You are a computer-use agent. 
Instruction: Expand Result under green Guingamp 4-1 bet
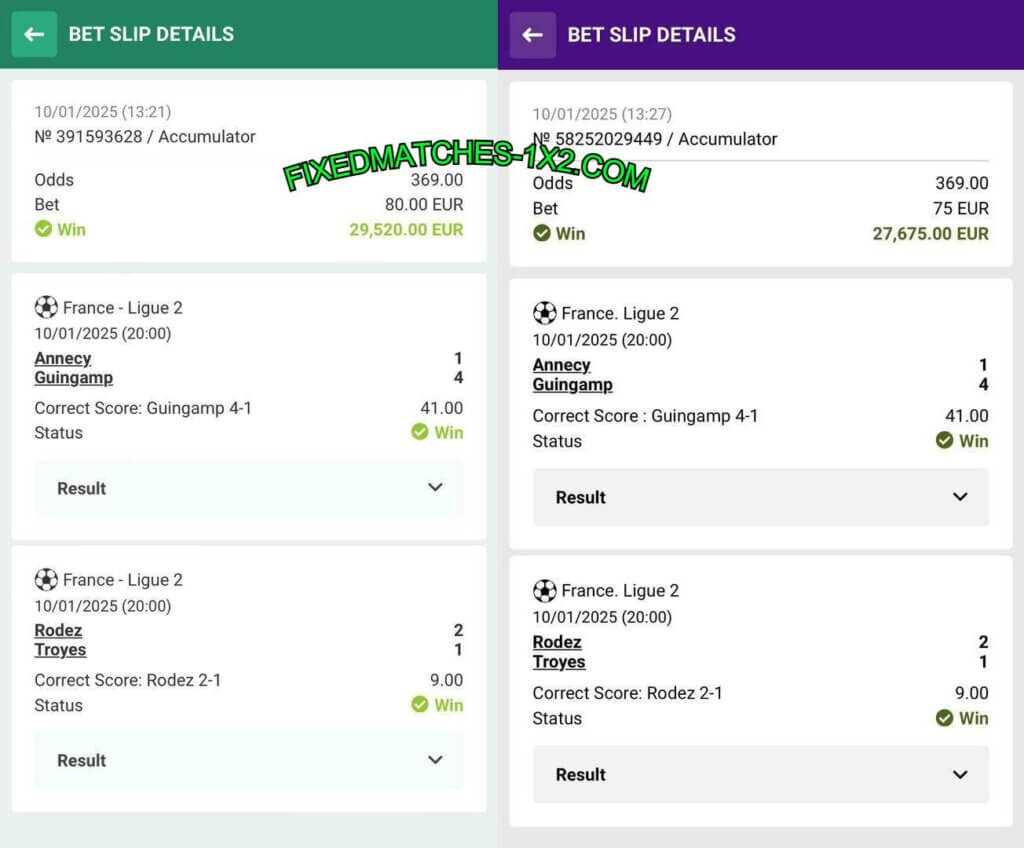[435, 488]
